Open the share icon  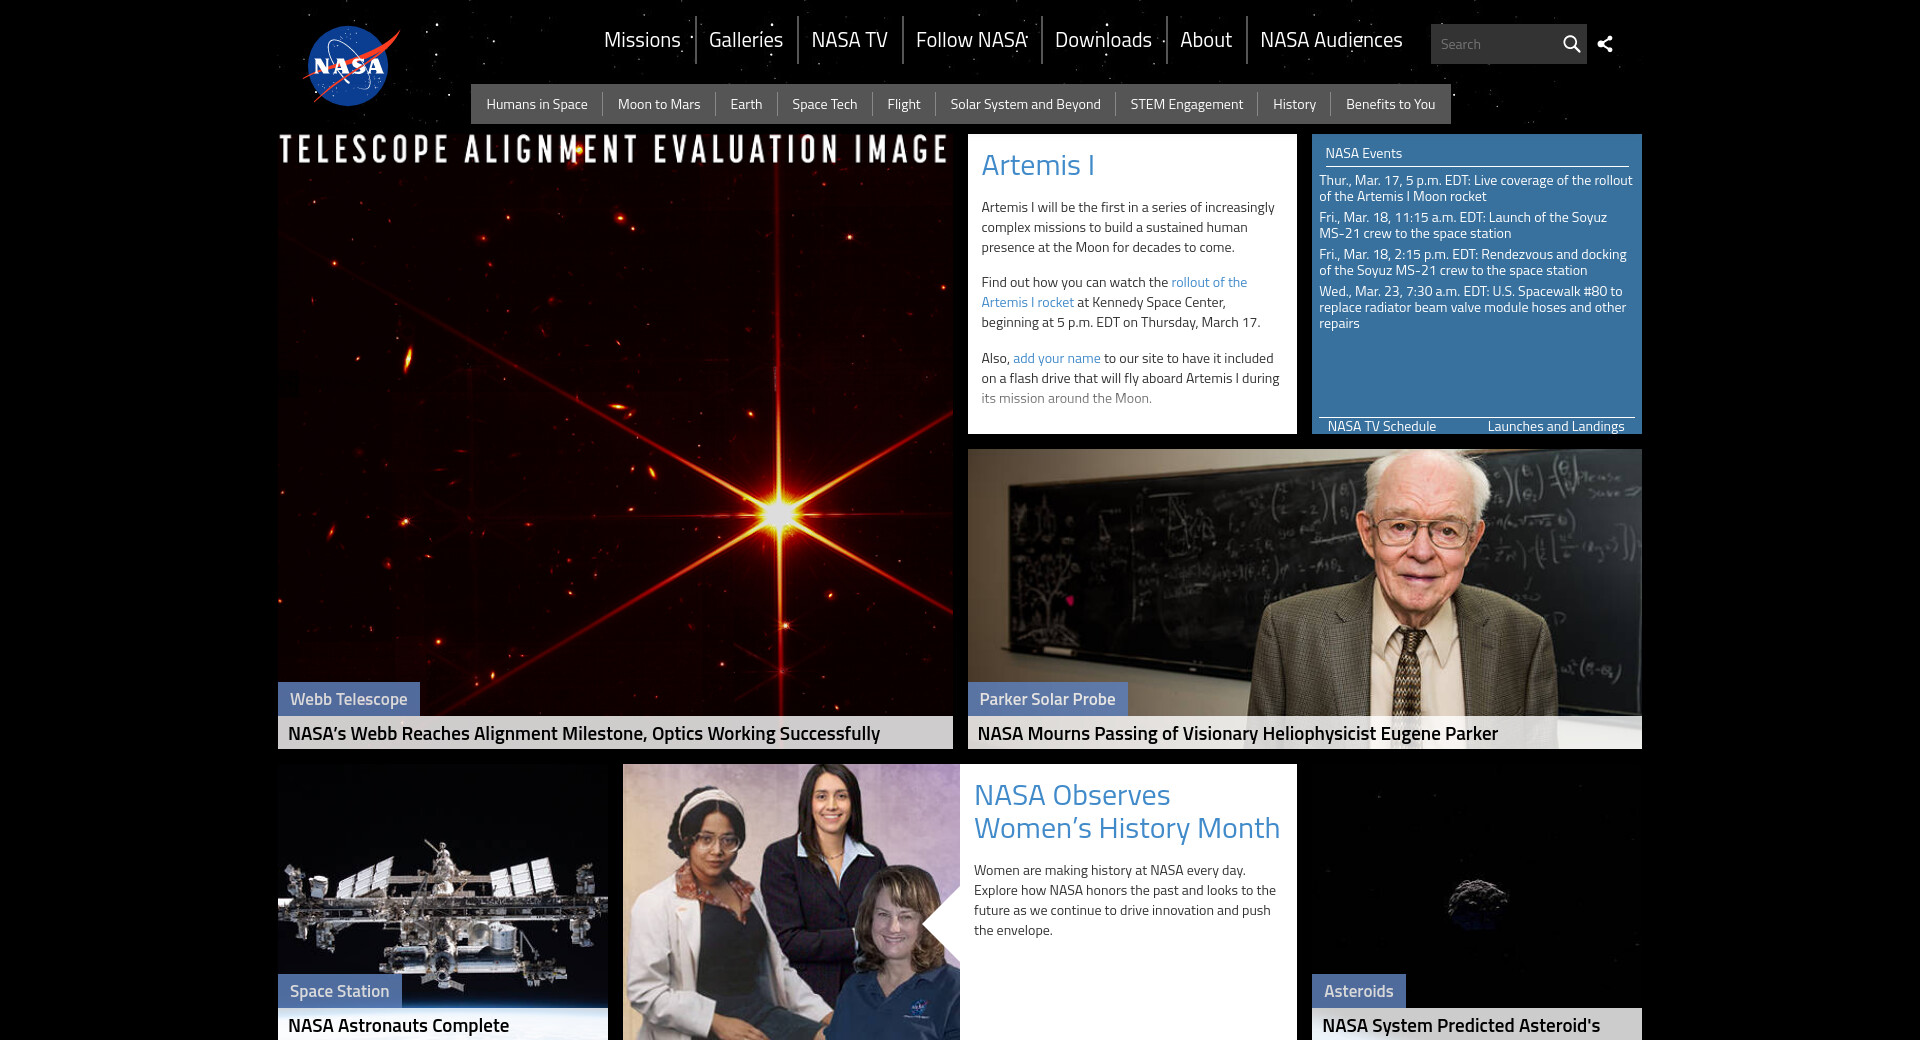tap(1605, 44)
